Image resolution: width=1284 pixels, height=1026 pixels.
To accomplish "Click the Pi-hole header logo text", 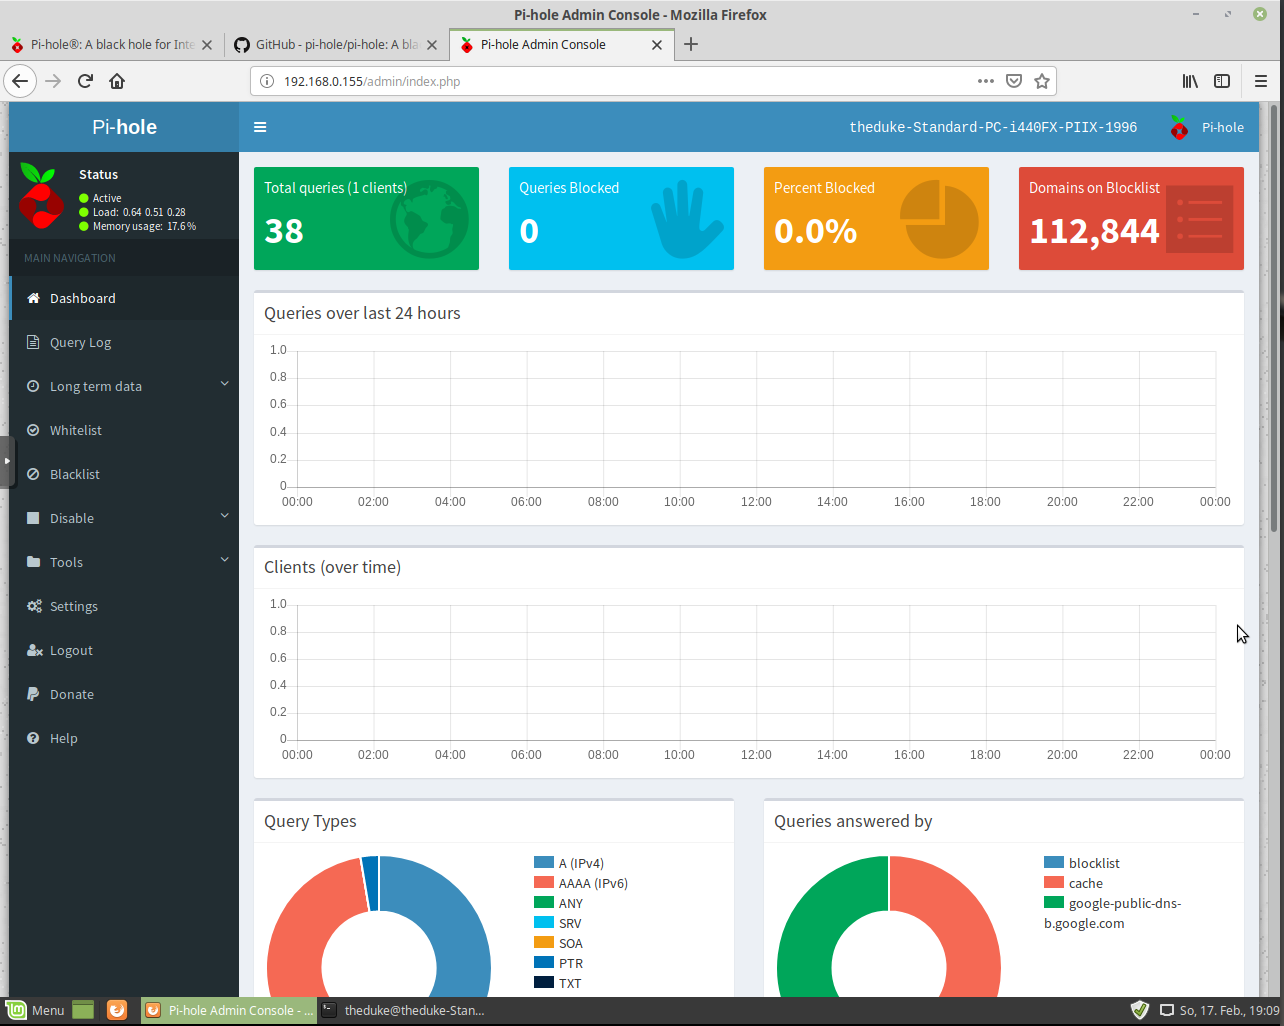I will [124, 127].
